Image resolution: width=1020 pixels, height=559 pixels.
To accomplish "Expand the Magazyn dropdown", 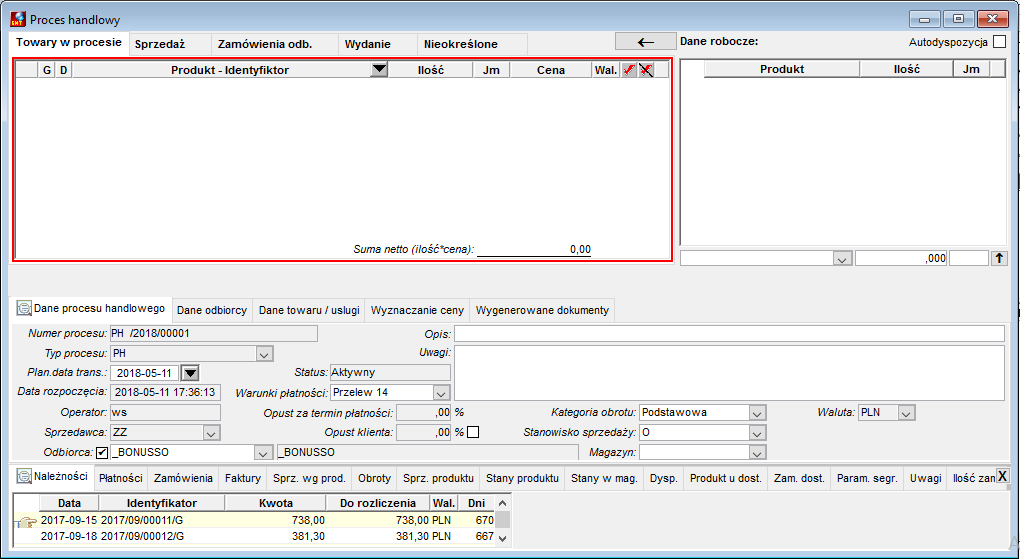I will pos(757,453).
